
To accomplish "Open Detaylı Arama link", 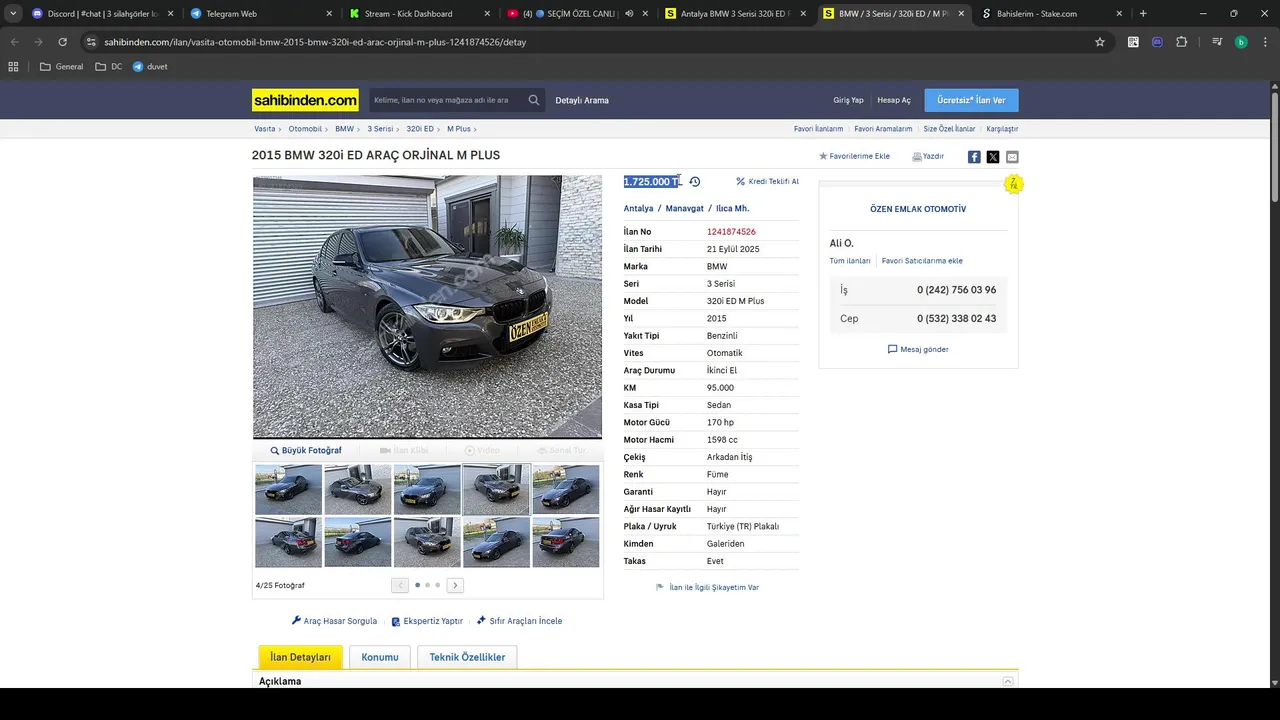I will (x=582, y=100).
